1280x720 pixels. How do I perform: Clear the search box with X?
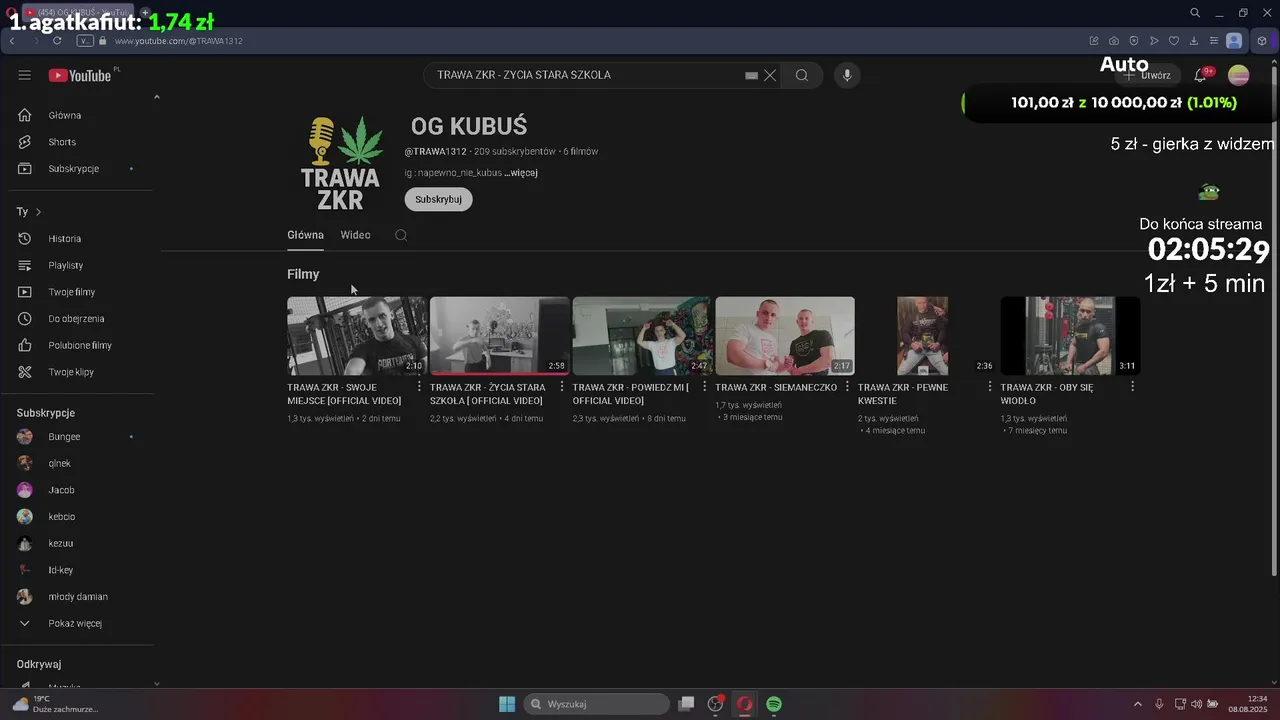click(x=770, y=75)
